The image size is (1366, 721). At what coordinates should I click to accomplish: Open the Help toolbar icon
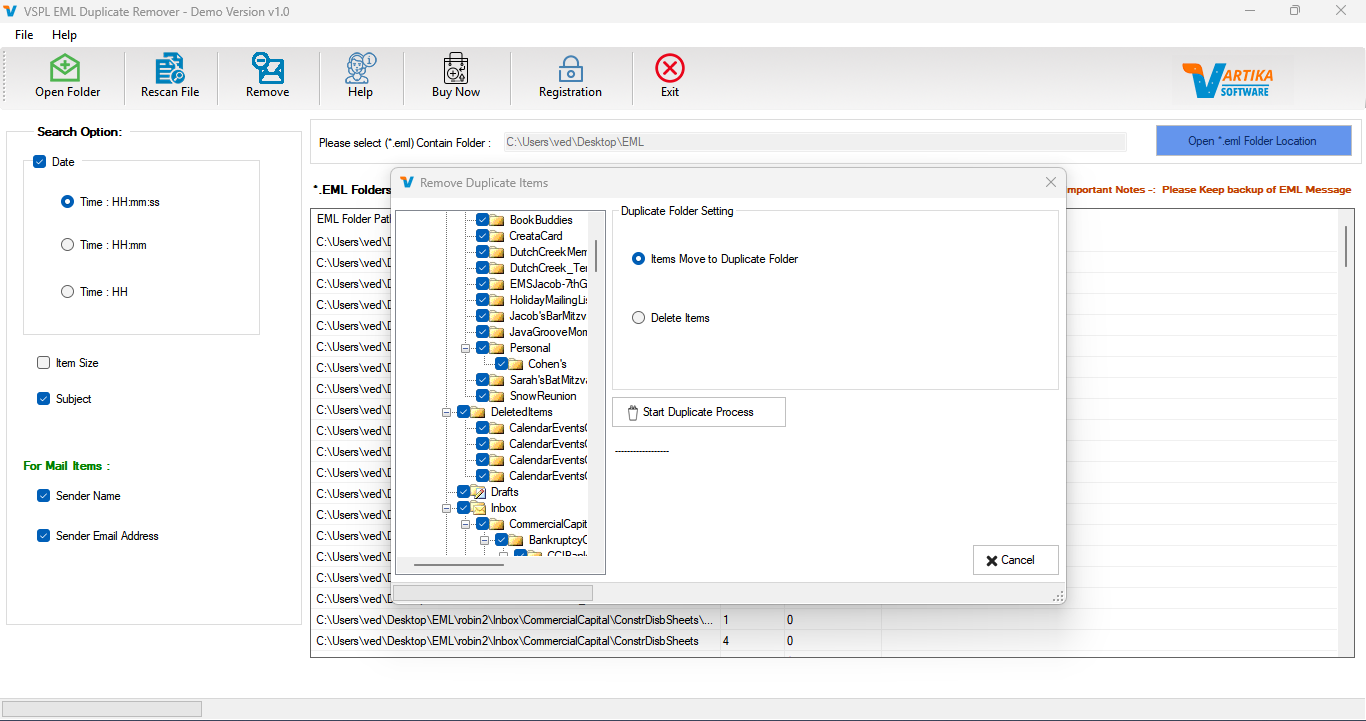coord(360,68)
